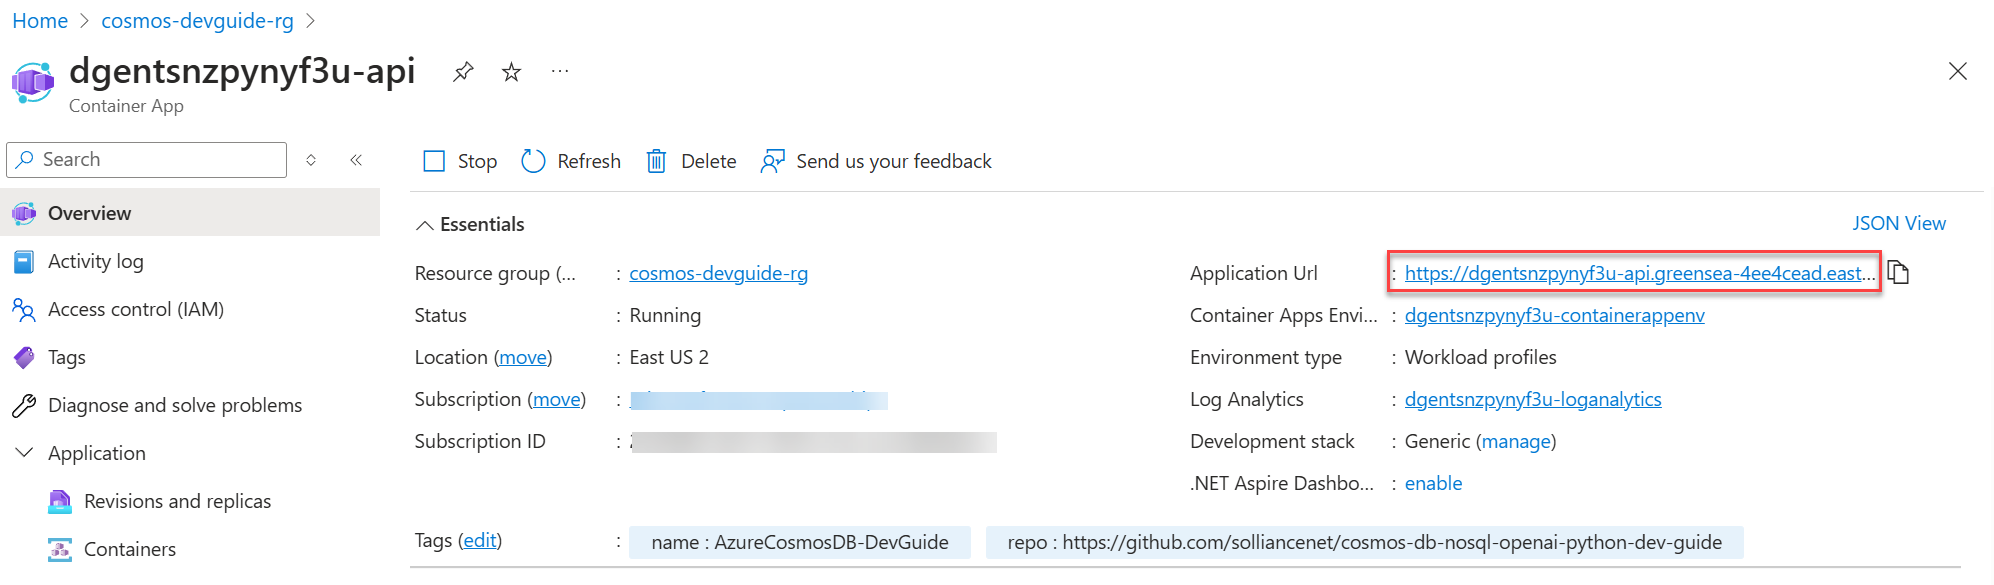The height and width of the screenshot is (585, 1994).
Task: Click manage link for Development stack
Action: click(x=1516, y=441)
